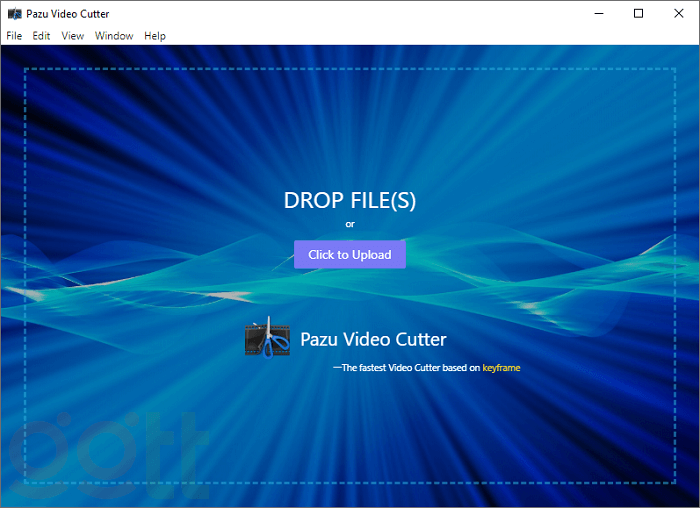The height and width of the screenshot is (508, 700).
Task: Click the empty title bar area
Action: (350, 14)
